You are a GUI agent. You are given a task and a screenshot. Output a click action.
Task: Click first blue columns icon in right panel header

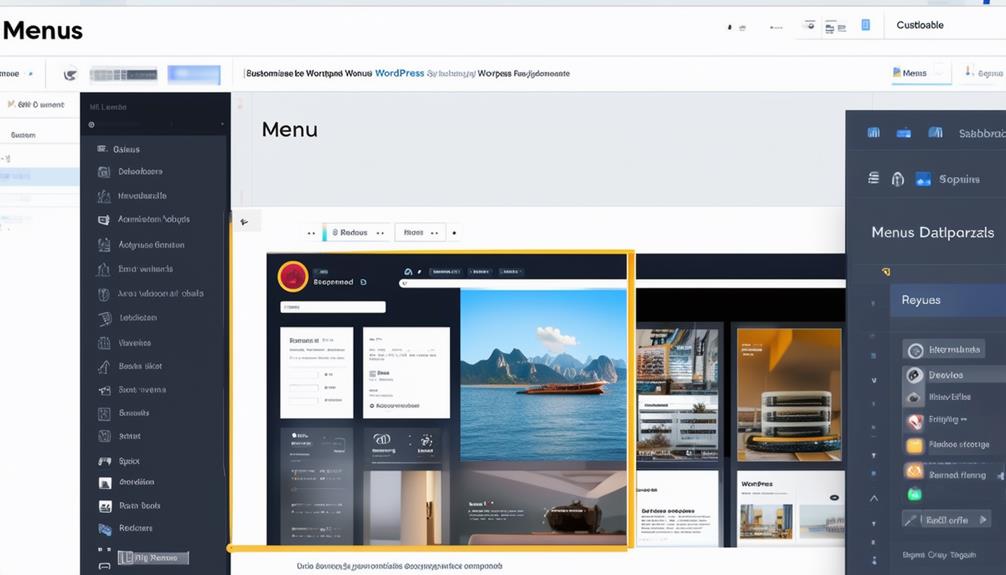click(873, 133)
